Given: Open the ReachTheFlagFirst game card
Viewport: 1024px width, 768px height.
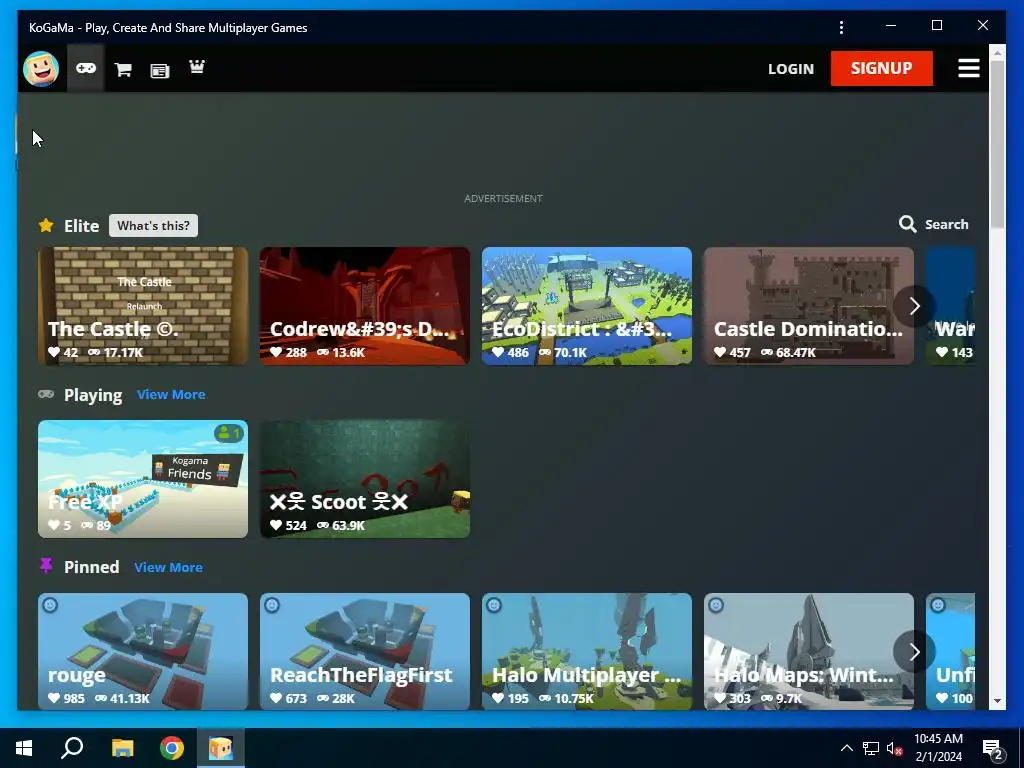Looking at the screenshot, I should (x=365, y=651).
